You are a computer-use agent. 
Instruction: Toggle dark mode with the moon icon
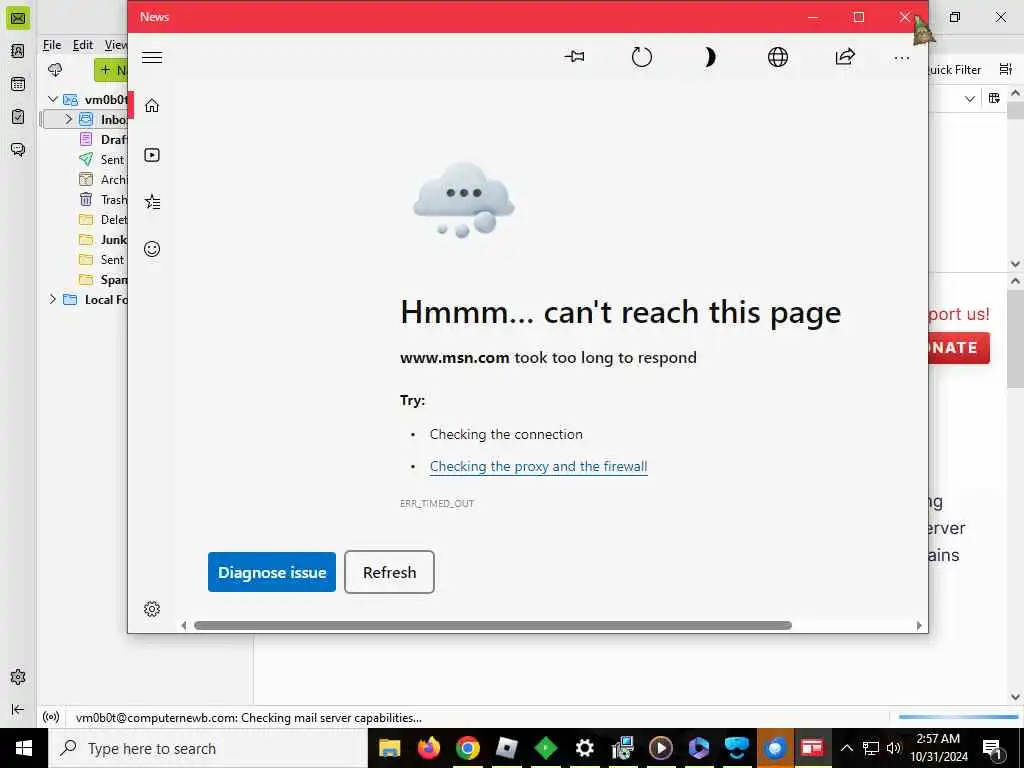[x=709, y=57]
